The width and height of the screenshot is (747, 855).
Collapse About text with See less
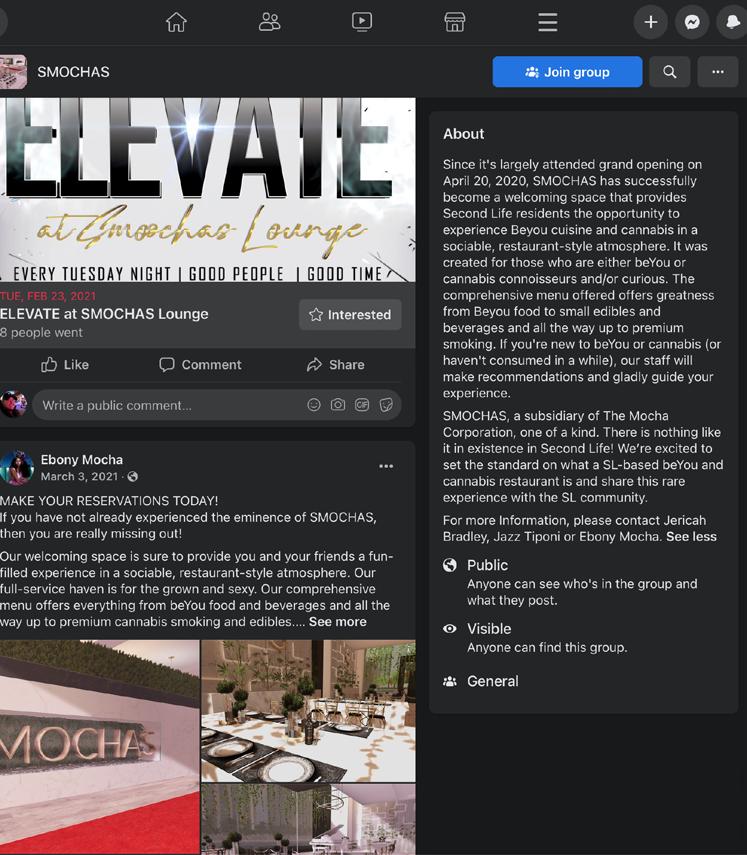(691, 537)
